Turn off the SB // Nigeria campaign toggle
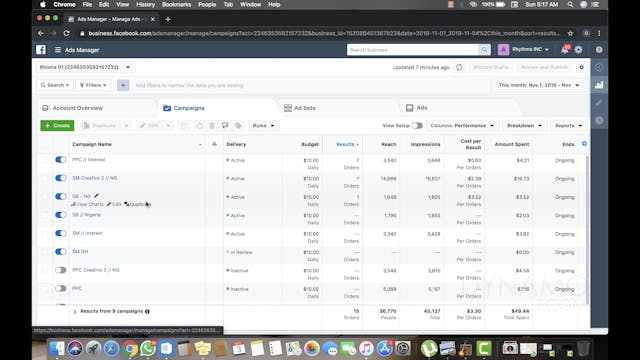 pos(60,215)
